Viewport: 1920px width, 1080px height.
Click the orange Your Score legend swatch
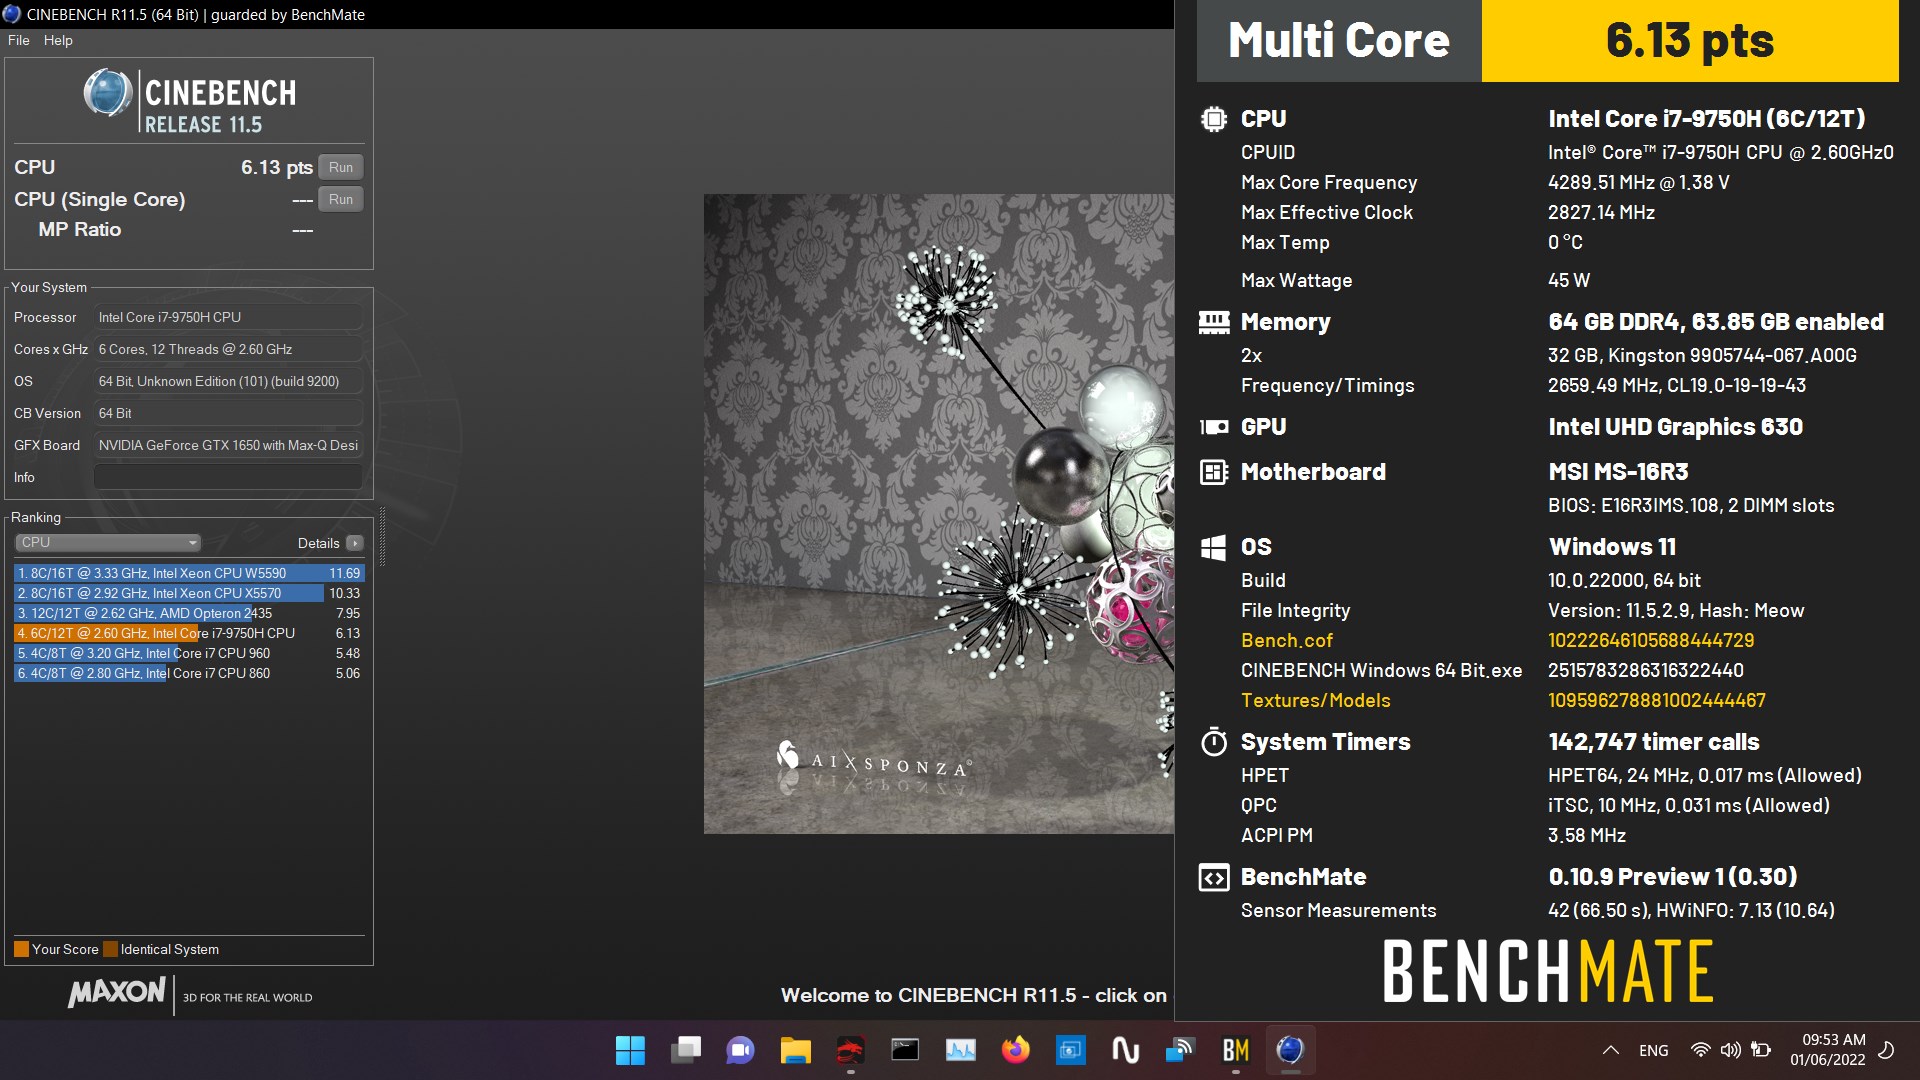point(21,949)
